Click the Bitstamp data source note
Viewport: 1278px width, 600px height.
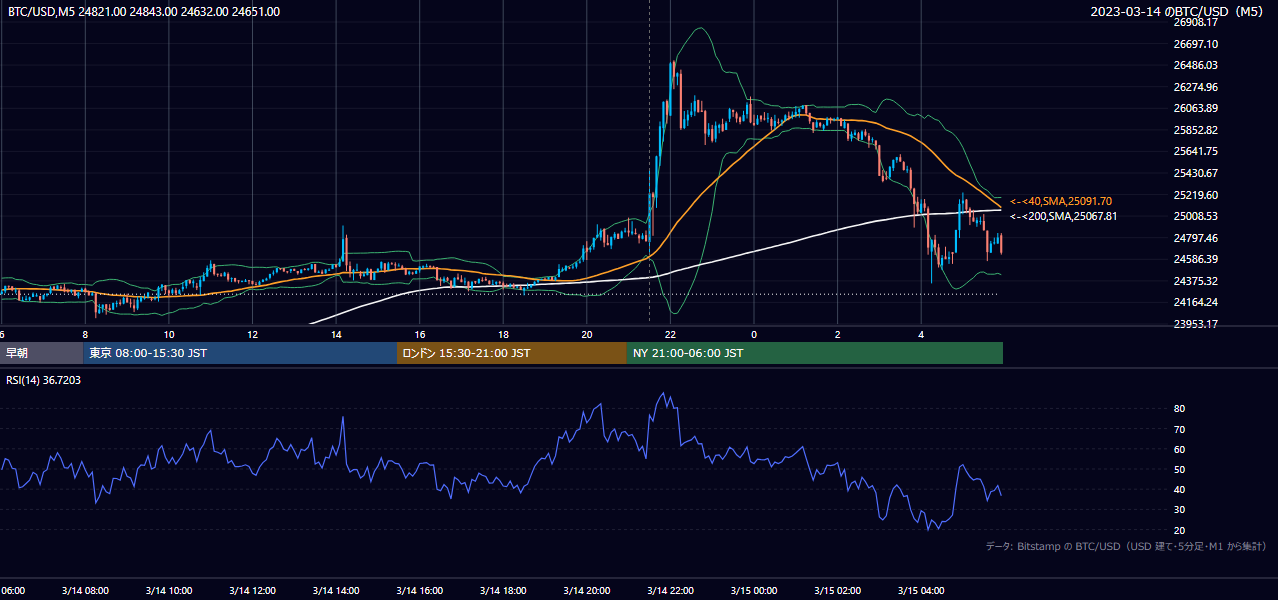(1126, 546)
